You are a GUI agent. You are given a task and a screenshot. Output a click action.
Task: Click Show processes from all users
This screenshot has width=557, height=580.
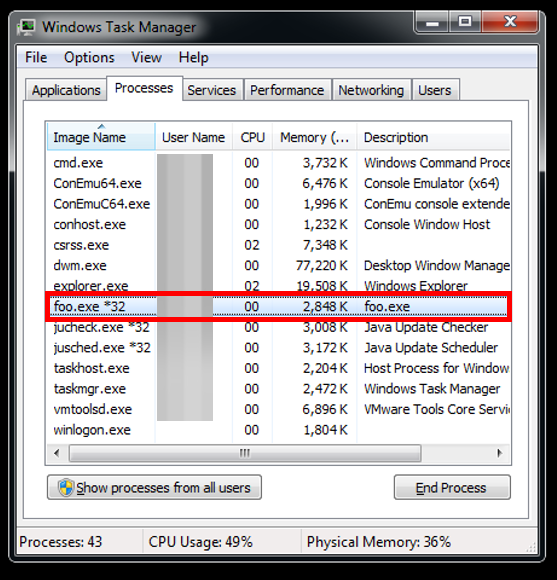154,488
